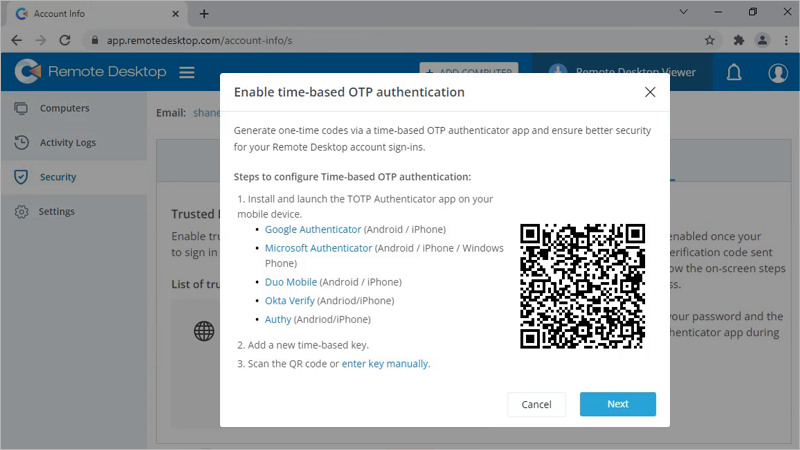Click the Cancel button

pos(537,404)
